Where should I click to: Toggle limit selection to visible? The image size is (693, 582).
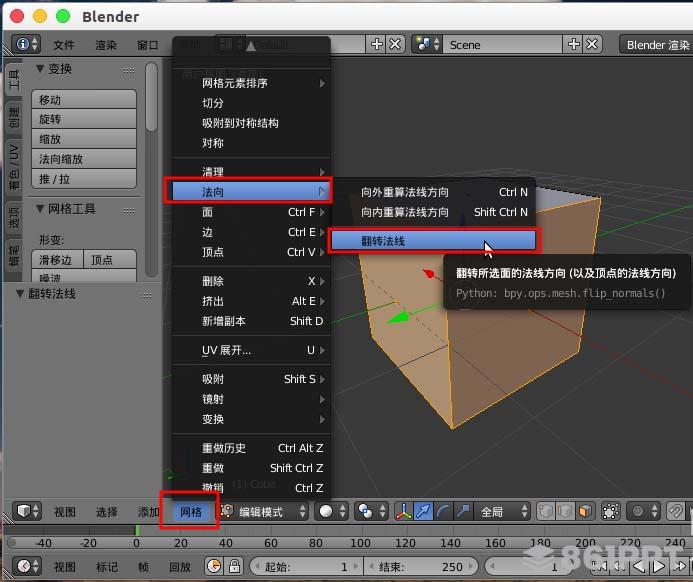pos(610,512)
